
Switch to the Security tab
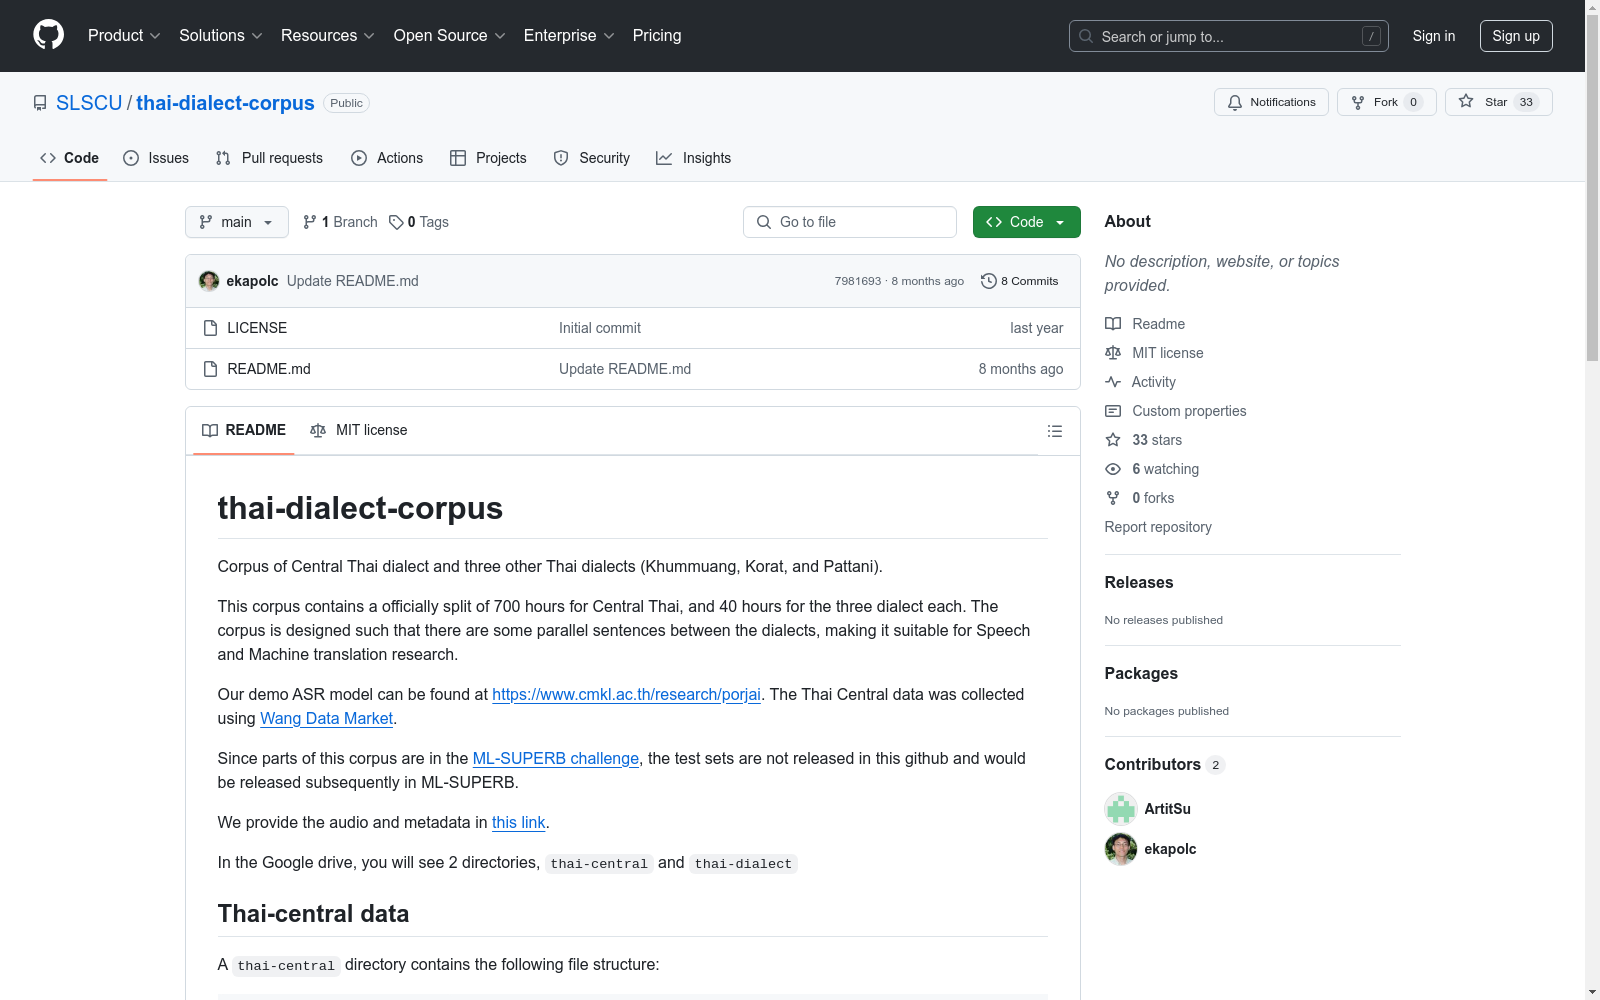point(592,158)
